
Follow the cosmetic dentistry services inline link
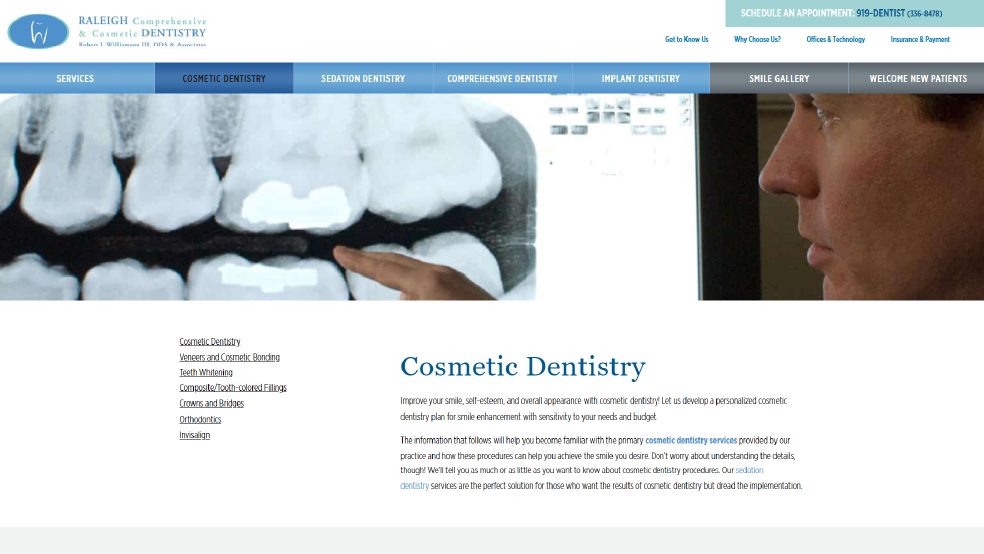tap(691, 440)
